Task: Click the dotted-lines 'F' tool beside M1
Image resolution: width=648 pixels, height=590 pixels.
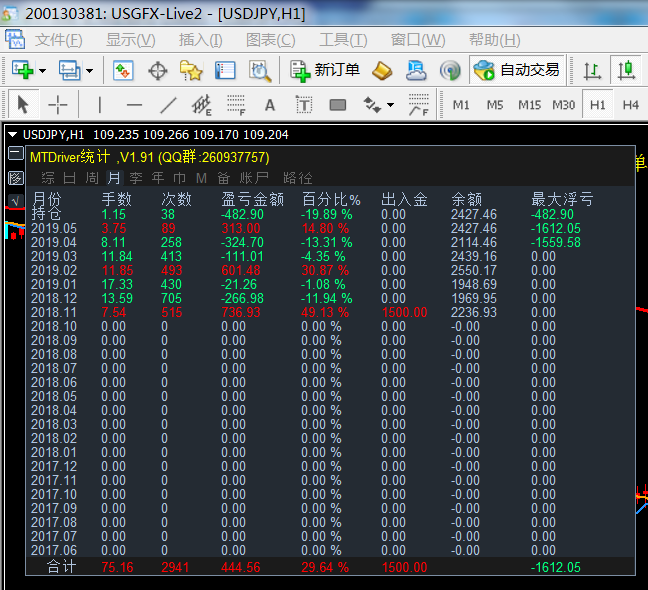Action: pyautogui.click(x=419, y=105)
